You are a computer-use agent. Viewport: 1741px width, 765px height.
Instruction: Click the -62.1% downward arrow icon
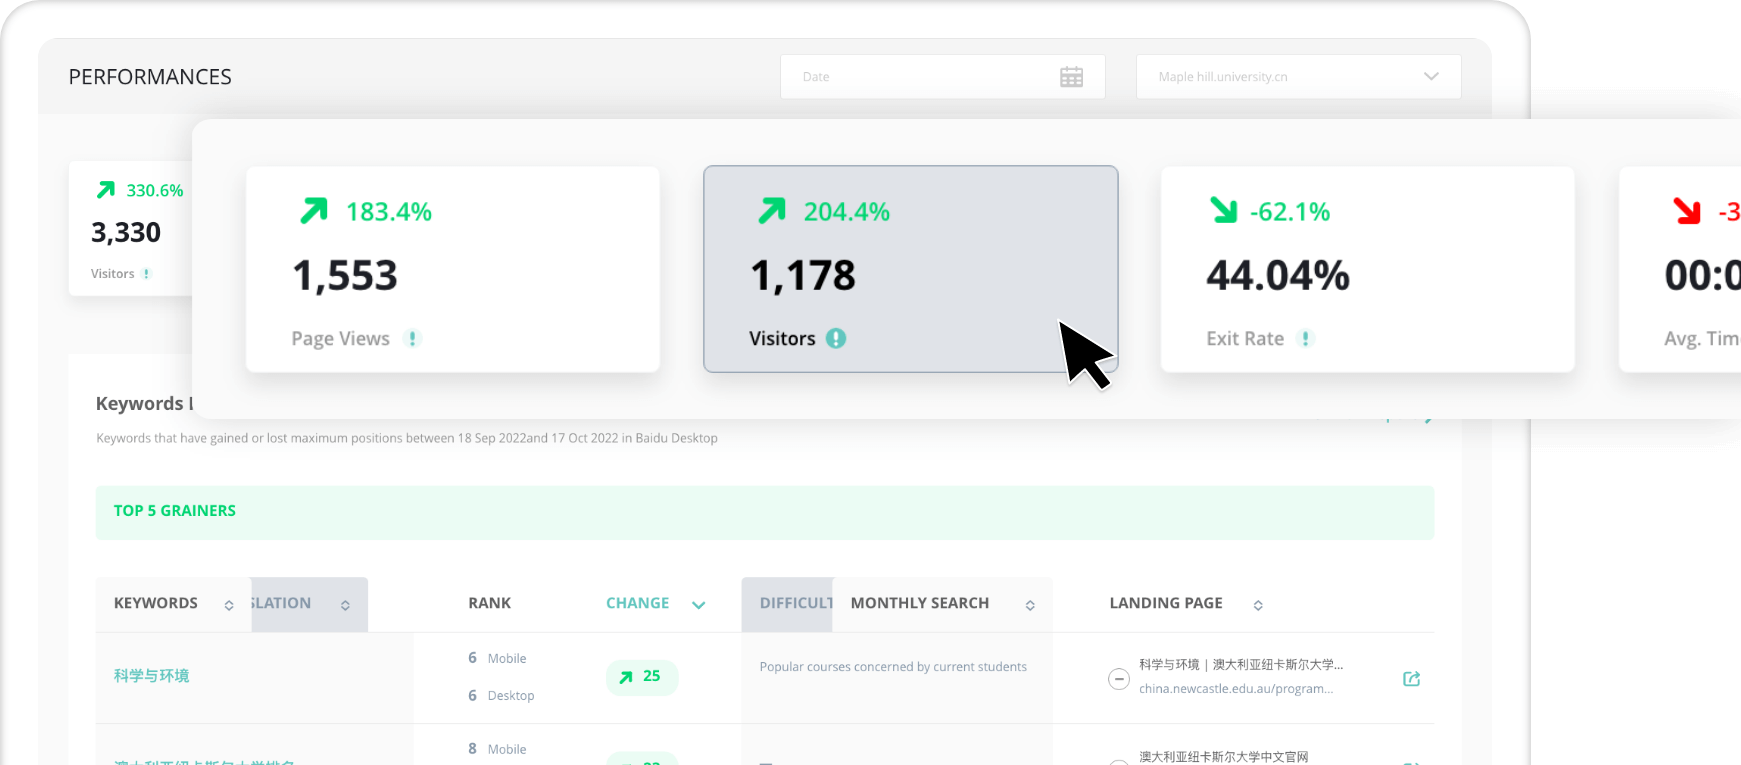(x=1224, y=210)
